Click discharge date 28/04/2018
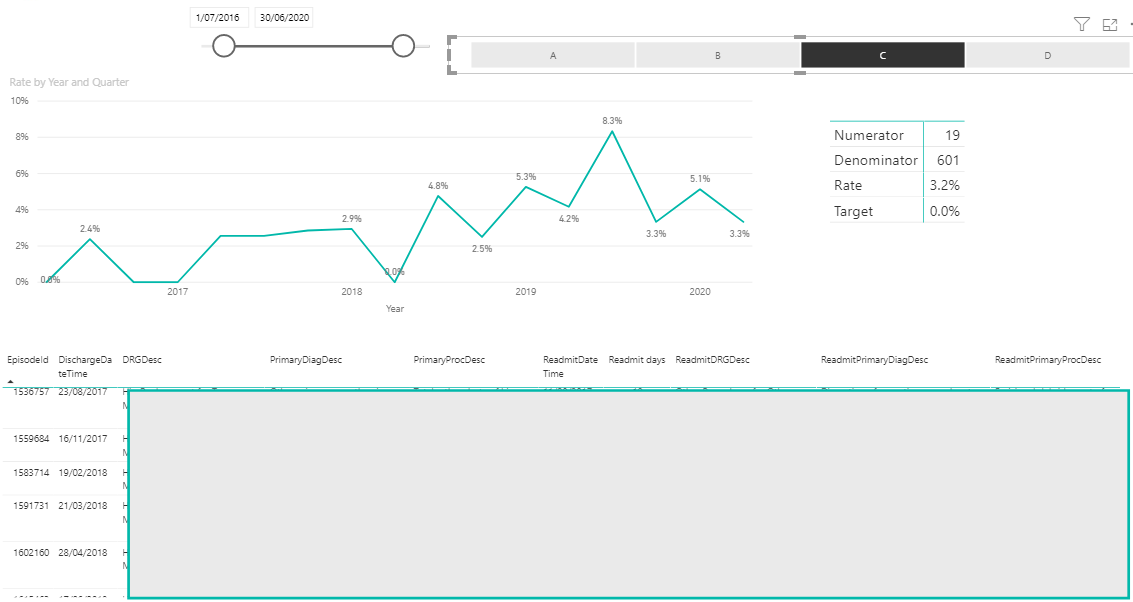The height and width of the screenshot is (602, 1133). [82, 553]
